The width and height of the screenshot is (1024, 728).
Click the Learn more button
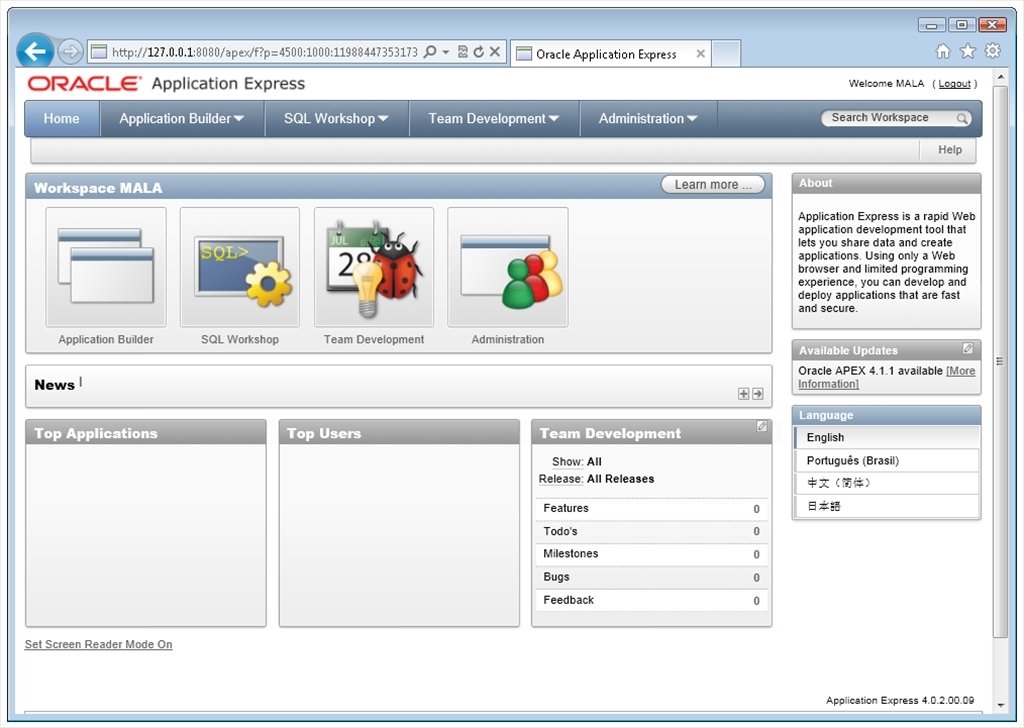click(x=712, y=185)
